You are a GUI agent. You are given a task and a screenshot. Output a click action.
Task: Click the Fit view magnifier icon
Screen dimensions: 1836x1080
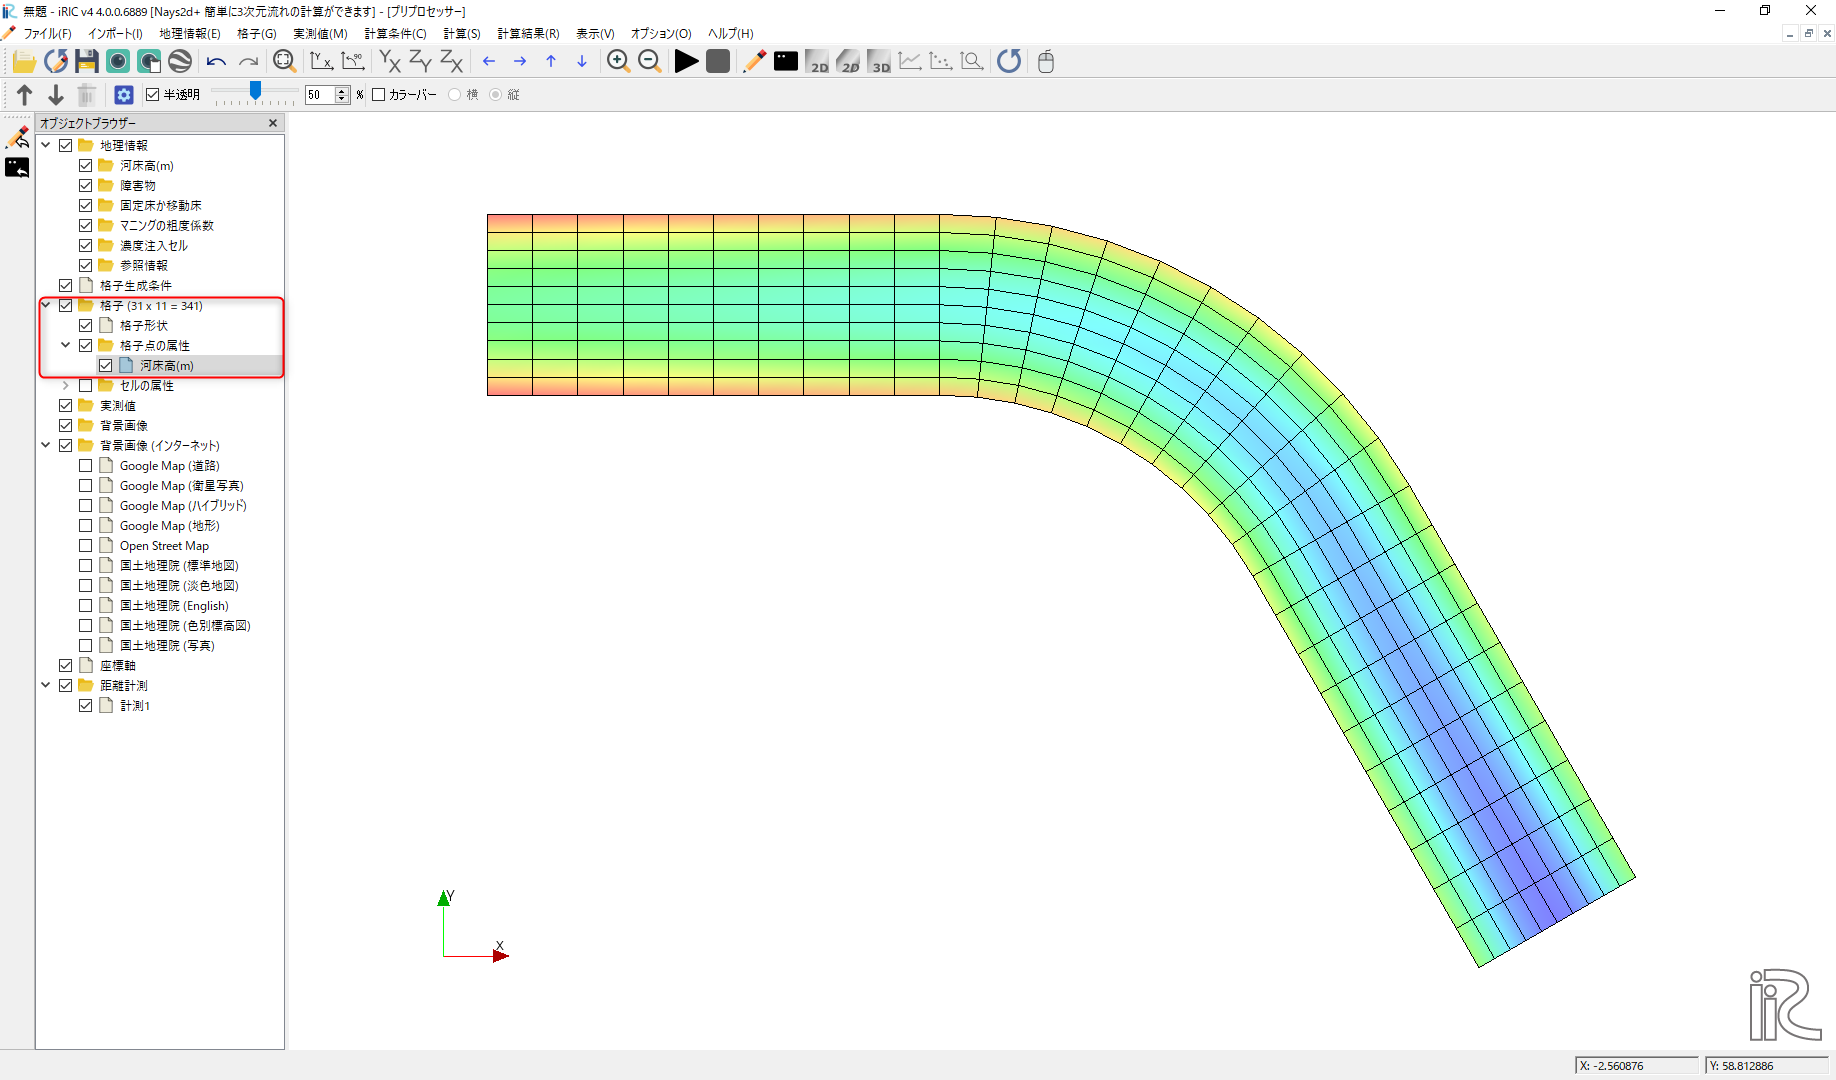click(x=284, y=62)
